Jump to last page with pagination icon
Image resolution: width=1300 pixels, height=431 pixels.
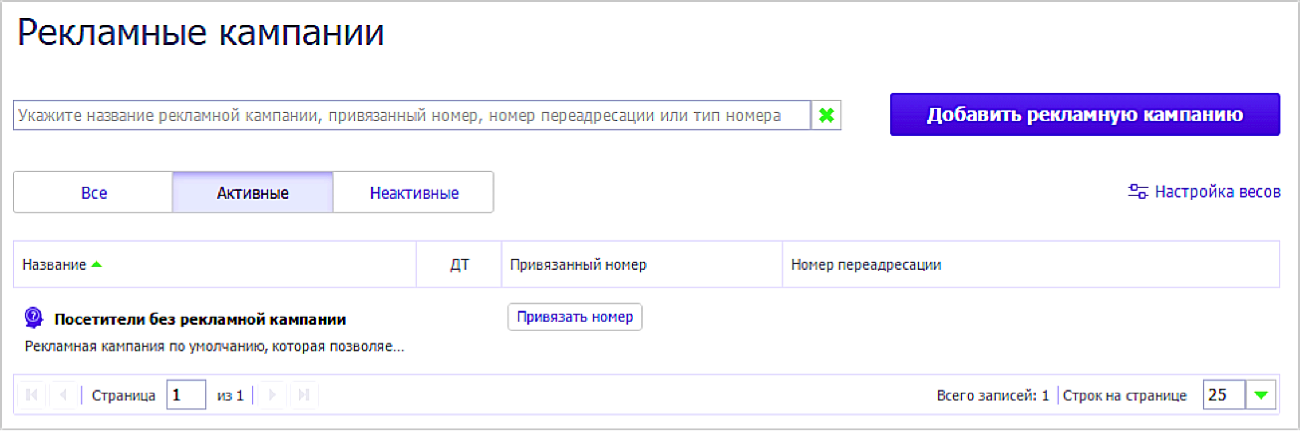pos(302,396)
